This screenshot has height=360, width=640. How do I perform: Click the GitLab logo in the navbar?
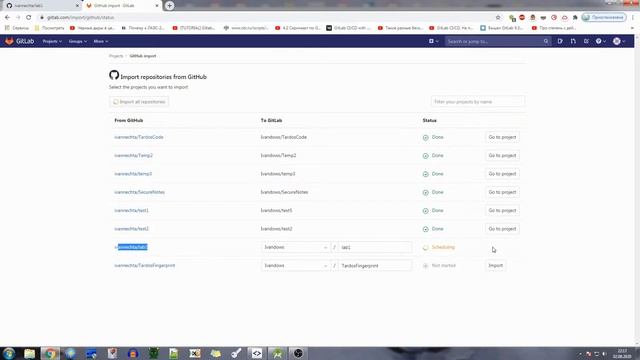coord(19,41)
